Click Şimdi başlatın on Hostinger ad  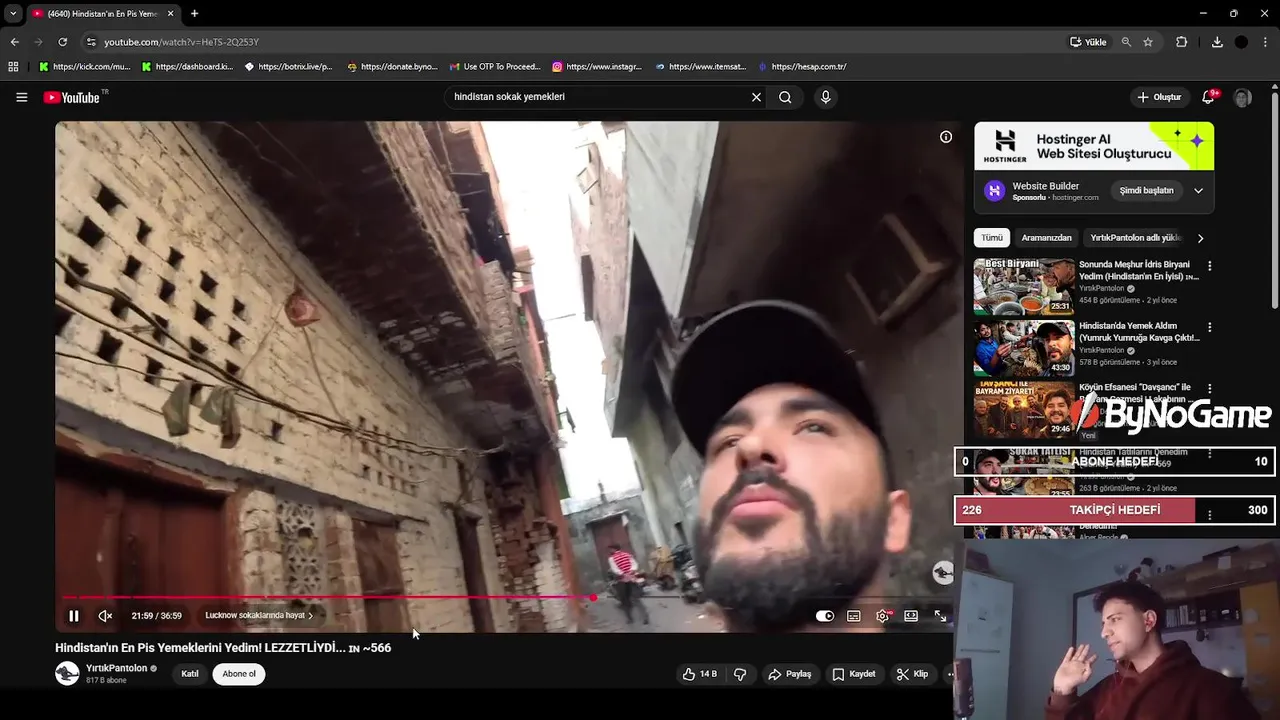coord(1146,190)
